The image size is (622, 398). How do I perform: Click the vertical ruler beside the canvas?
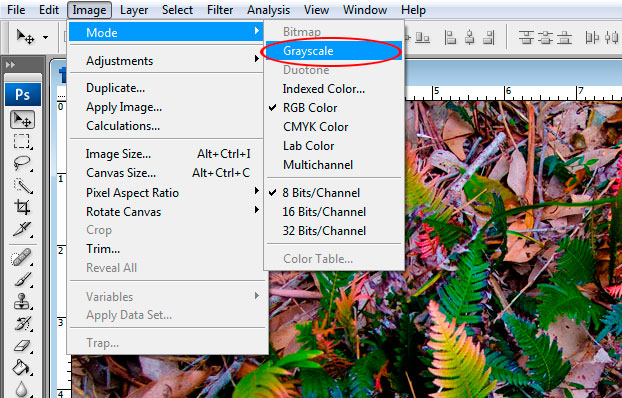coord(61,249)
